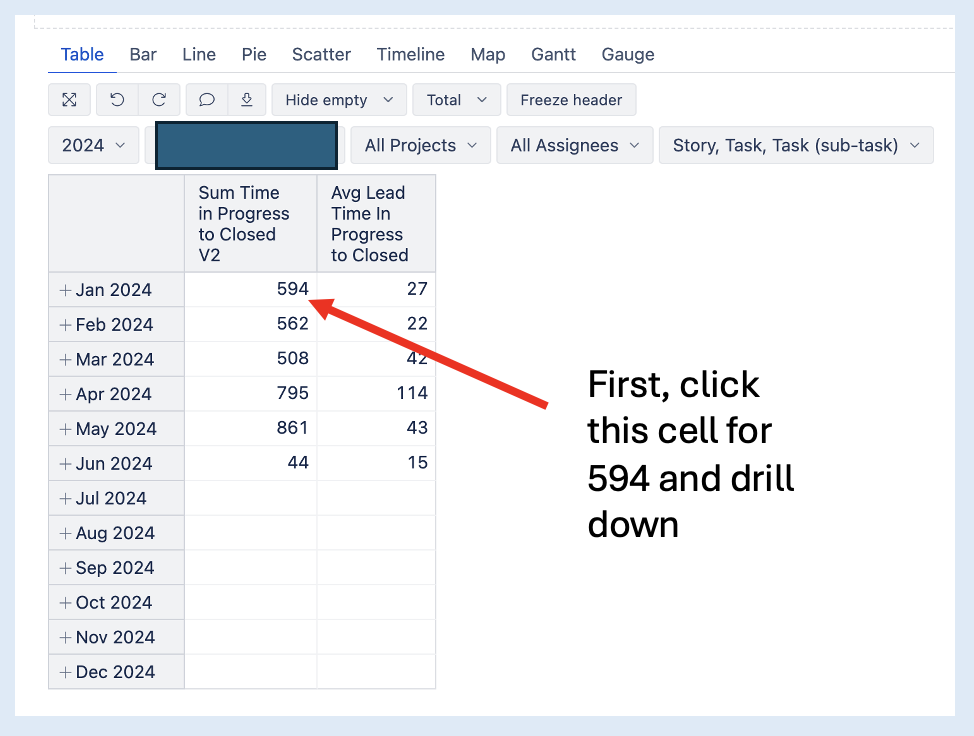The height and width of the screenshot is (736, 974).
Task: Click the undo arrow icon
Action: [x=117, y=100]
